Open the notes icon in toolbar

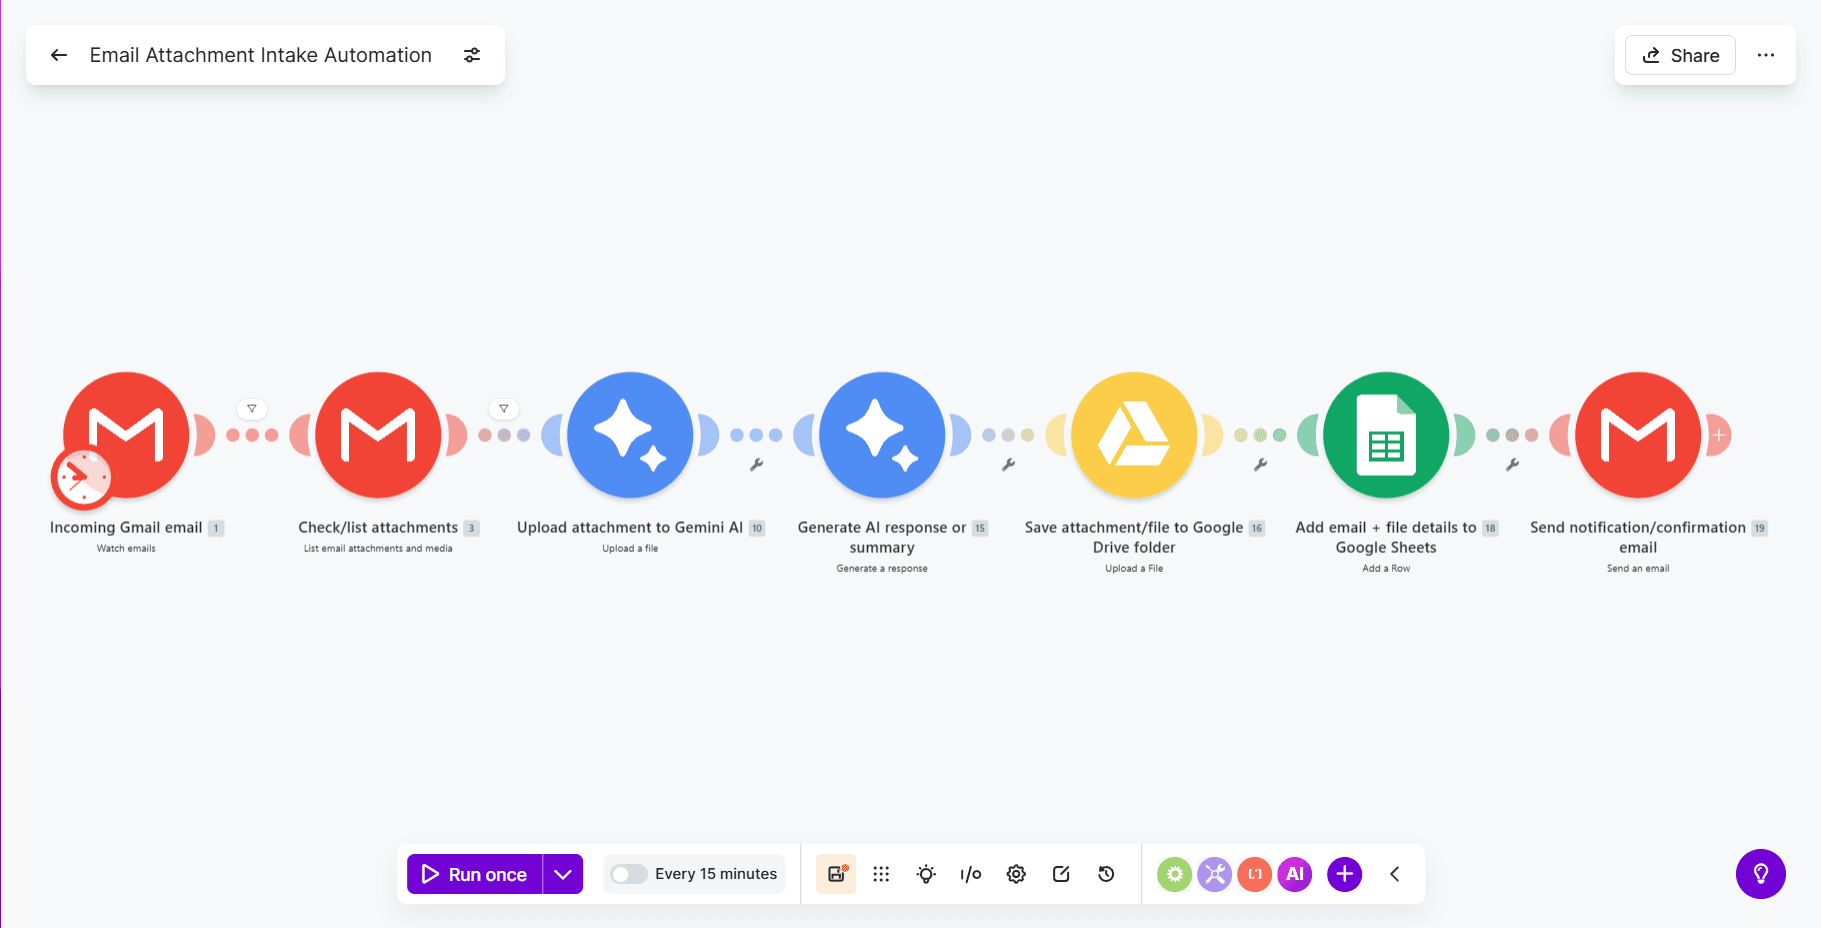(1061, 874)
